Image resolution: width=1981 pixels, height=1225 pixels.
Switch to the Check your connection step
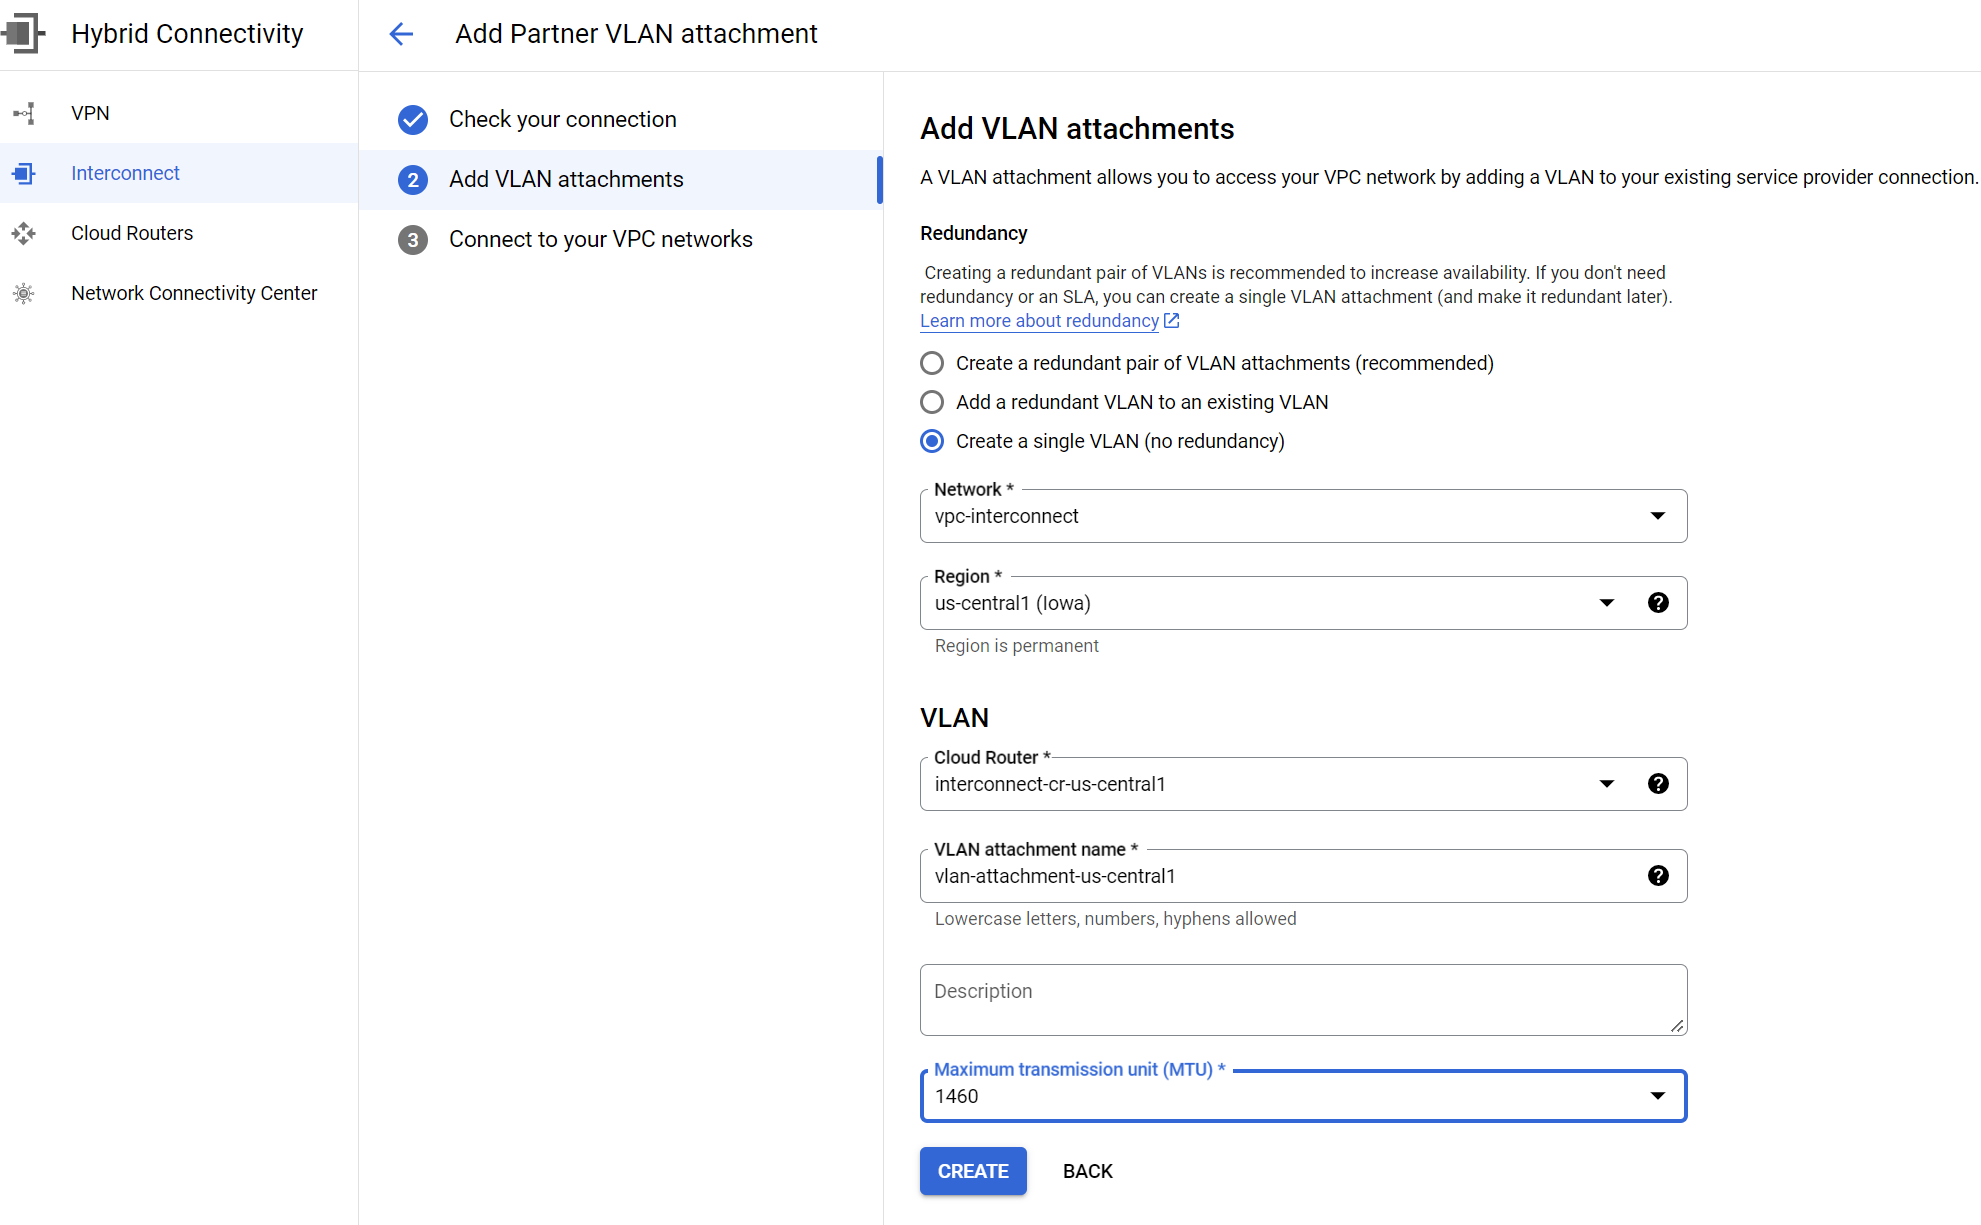(x=563, y=118)
